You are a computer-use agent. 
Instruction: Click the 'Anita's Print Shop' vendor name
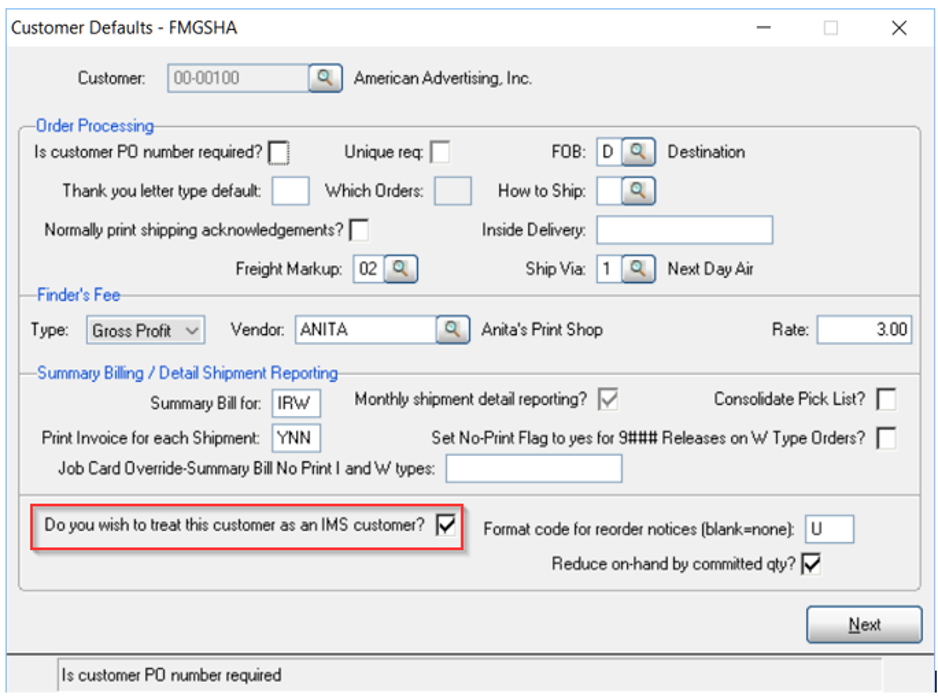pos(542,330)
